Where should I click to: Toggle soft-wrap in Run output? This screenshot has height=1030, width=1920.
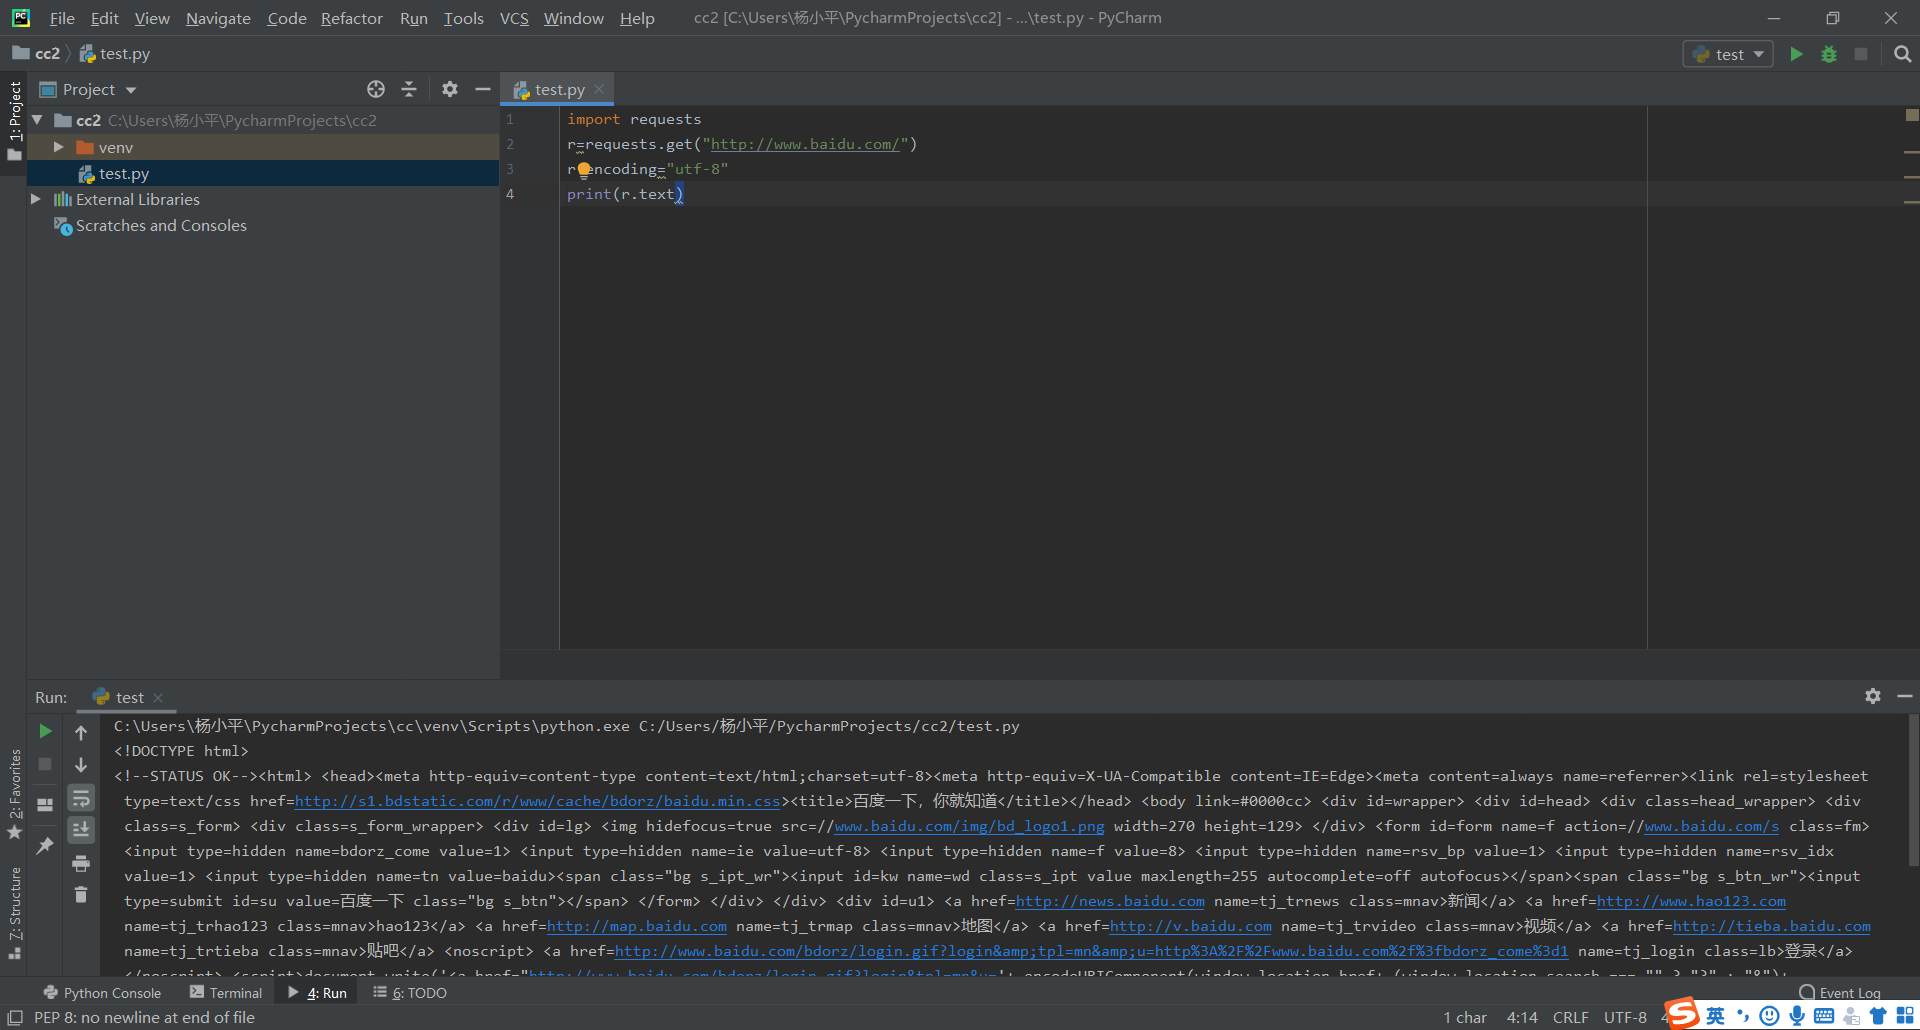tap(81, 797)
